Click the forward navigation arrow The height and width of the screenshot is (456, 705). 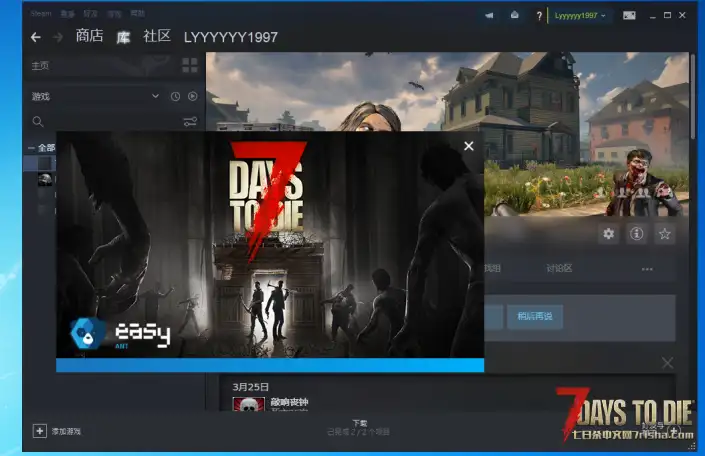pyautogui.click(x=57, y=37)
